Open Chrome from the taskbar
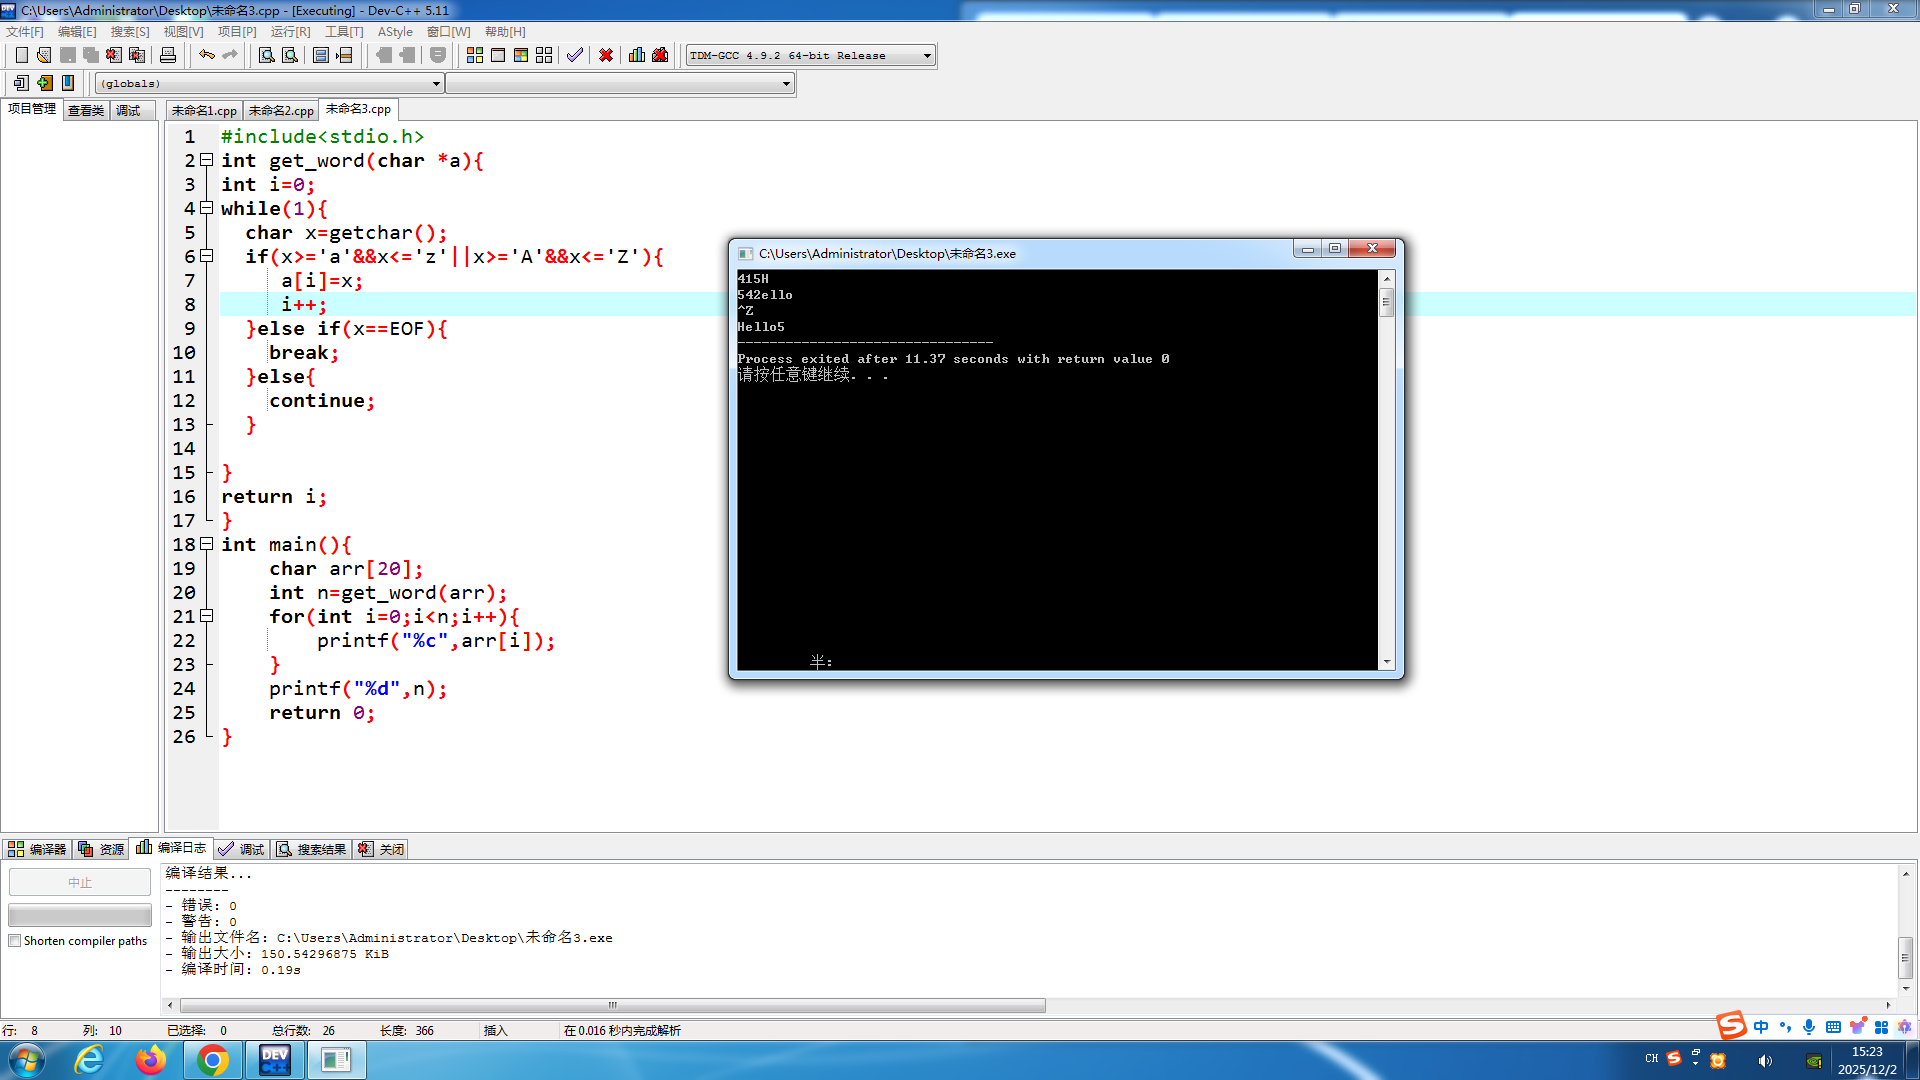 (212, 1060)
